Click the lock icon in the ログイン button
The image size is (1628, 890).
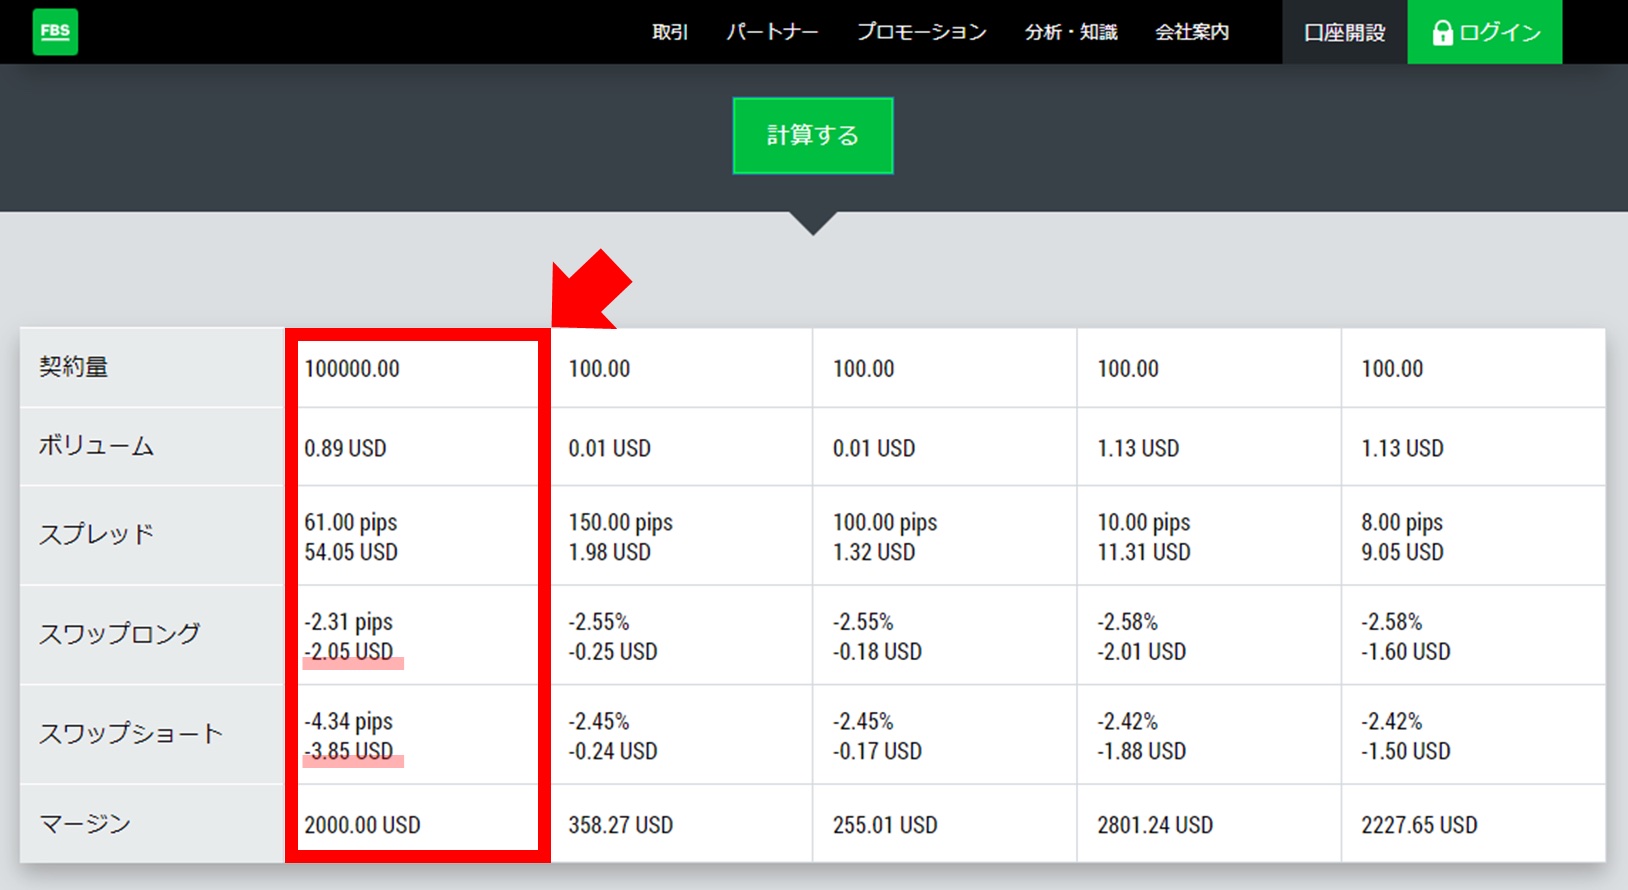click(1442, 33)
